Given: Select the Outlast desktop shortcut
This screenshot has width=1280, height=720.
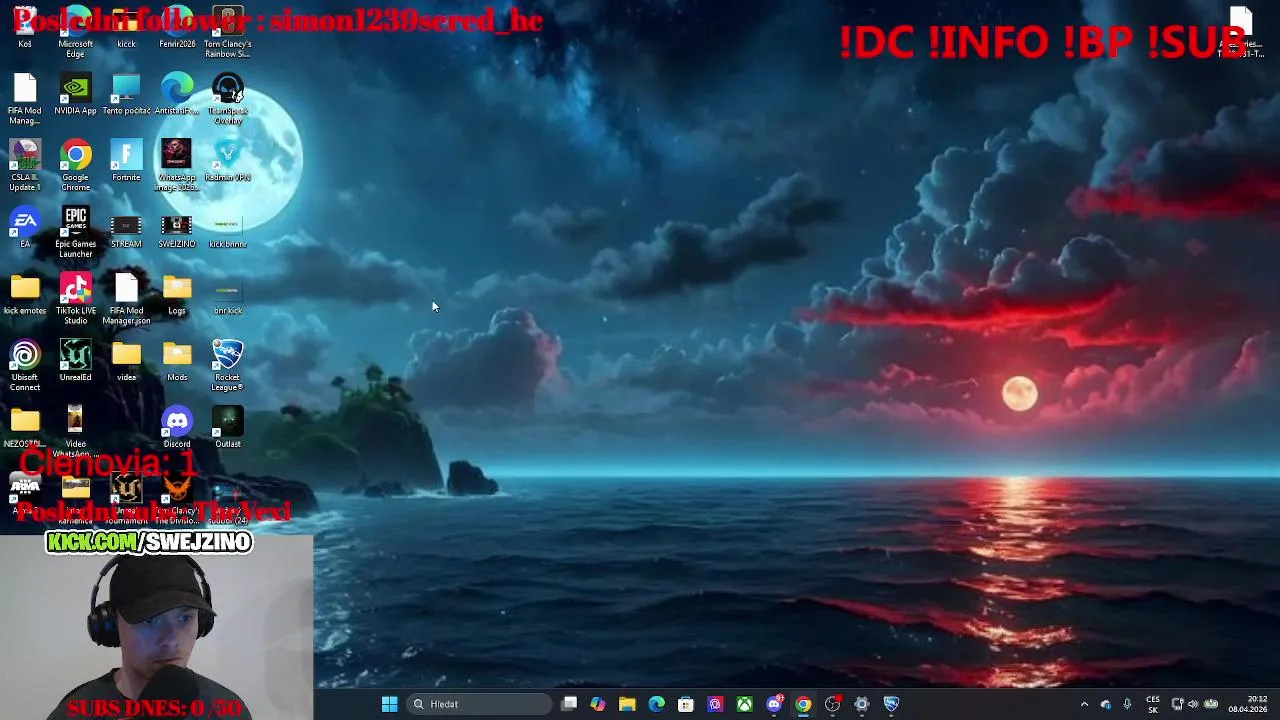Looking at the screenshot, I should click(x=228, y=428).
